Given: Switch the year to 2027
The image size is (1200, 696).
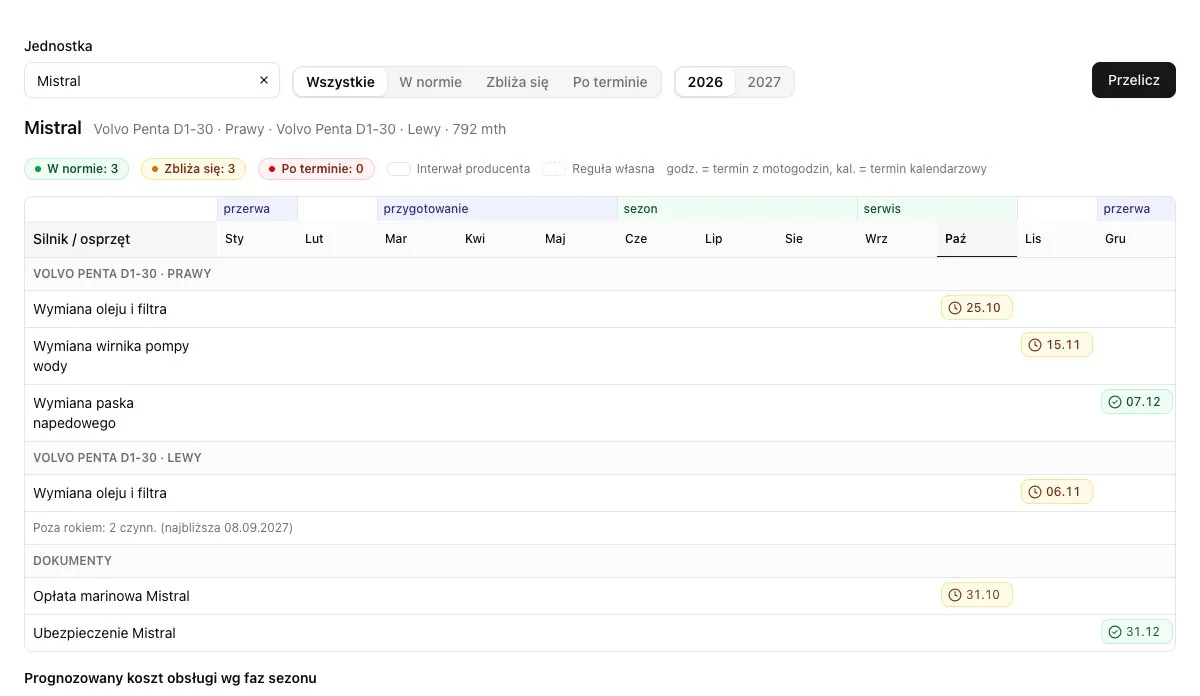Looking at the screenshot, I should coord(764,82).
